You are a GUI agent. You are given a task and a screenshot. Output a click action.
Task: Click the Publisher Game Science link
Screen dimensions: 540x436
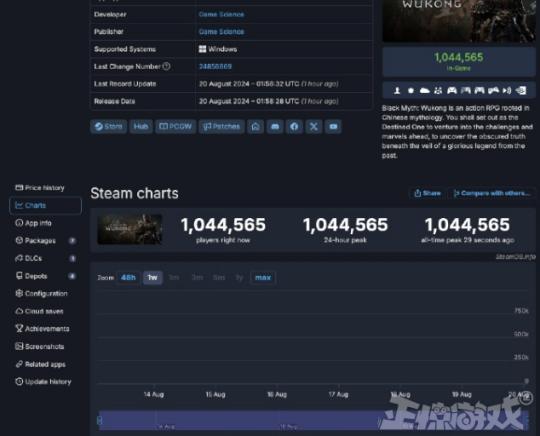click(221, 31)
